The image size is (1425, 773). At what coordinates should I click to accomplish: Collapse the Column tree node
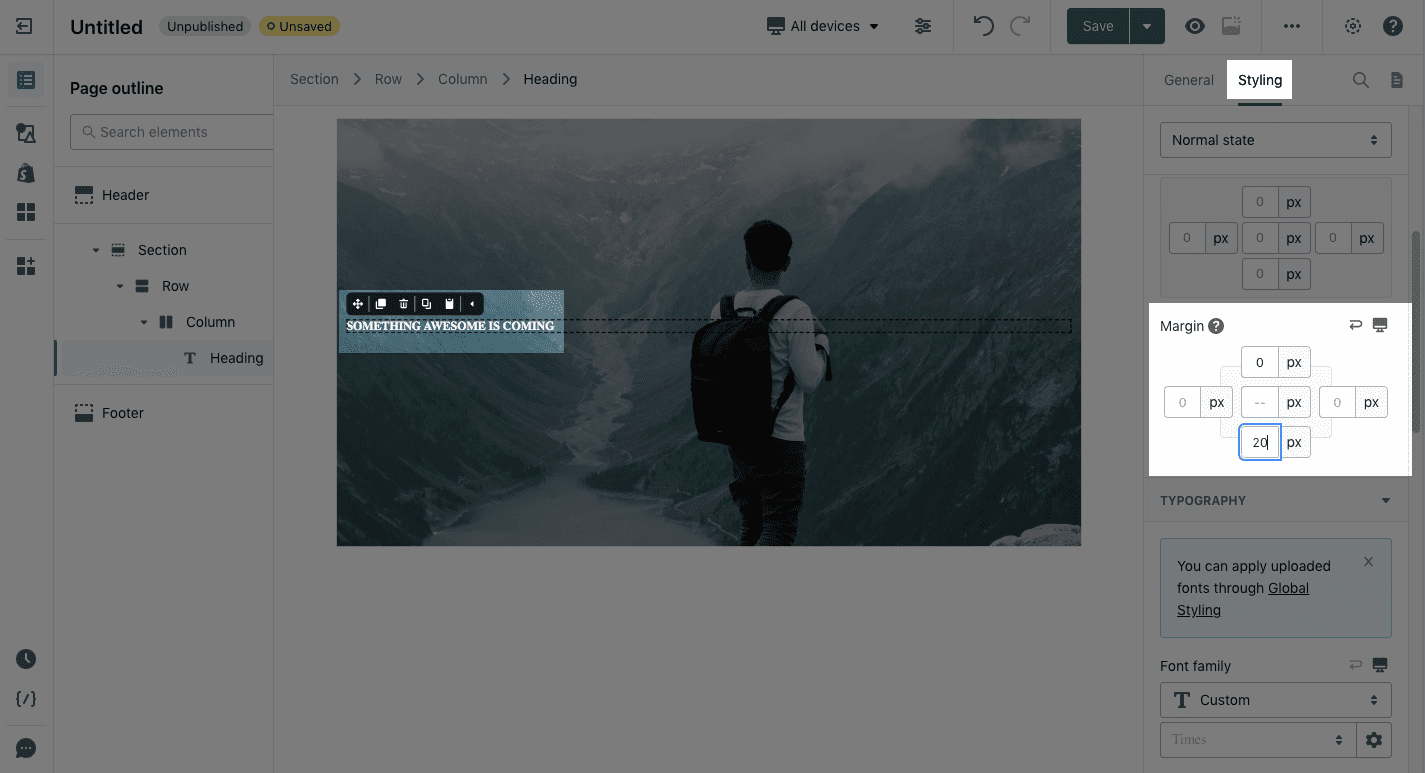[x=144, y=322]
